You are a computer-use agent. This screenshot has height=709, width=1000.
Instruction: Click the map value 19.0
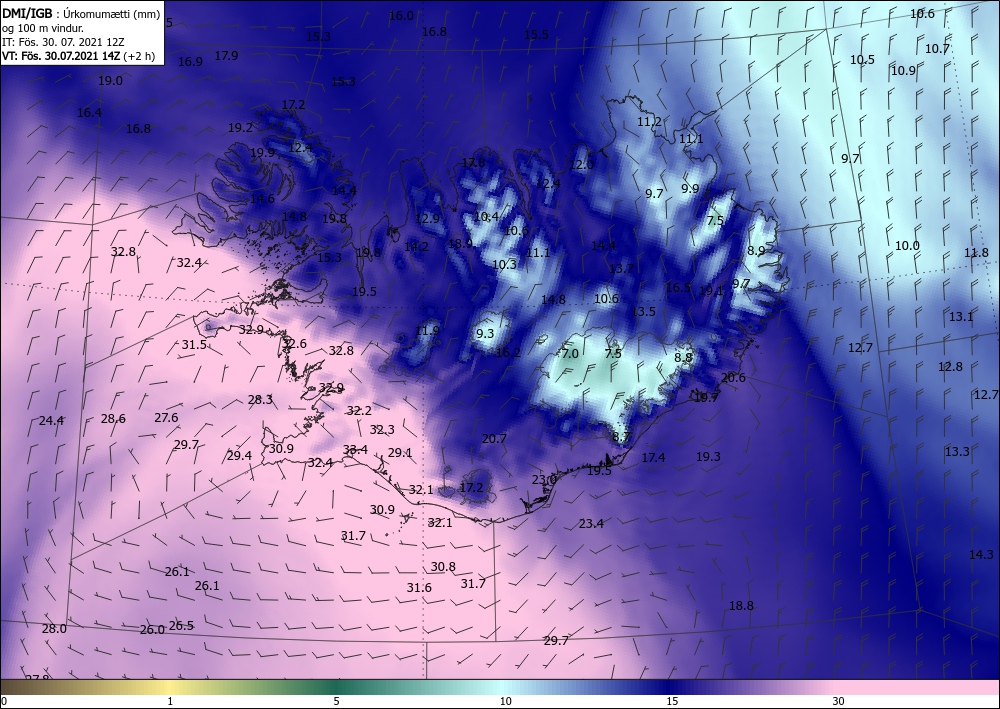click(x=110, y=81)
